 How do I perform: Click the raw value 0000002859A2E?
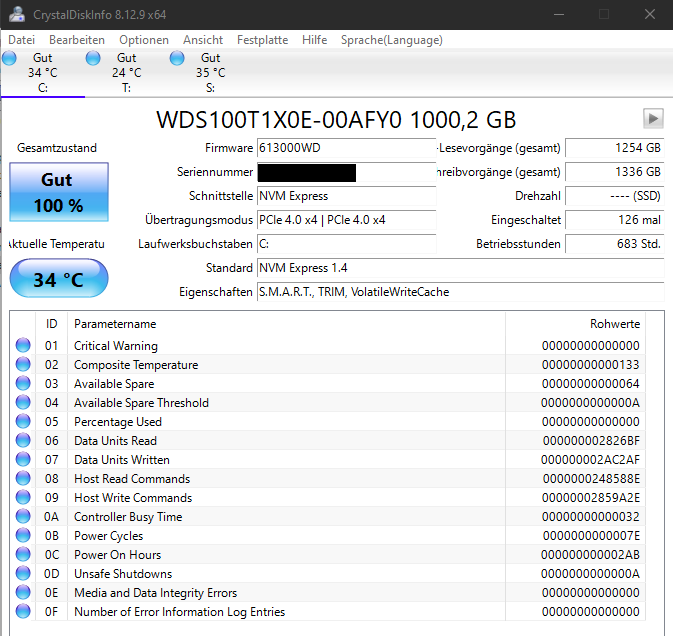point(591,498)
